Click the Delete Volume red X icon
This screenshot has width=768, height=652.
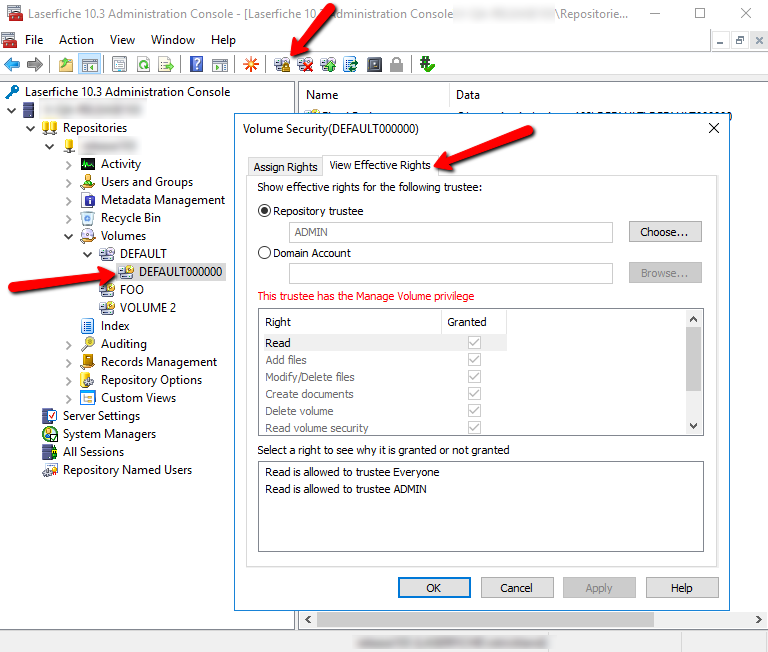coord(305,64)
